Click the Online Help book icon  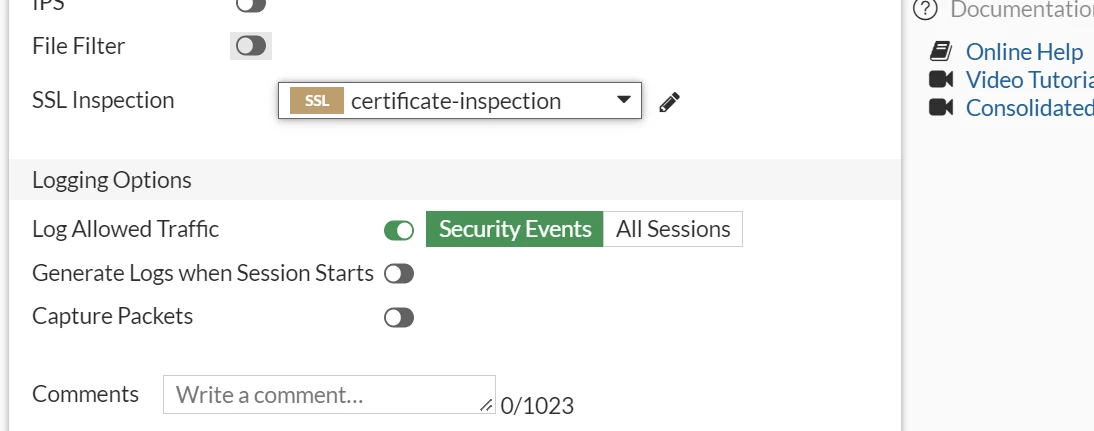pyautogui.click(x=941, y=52)
